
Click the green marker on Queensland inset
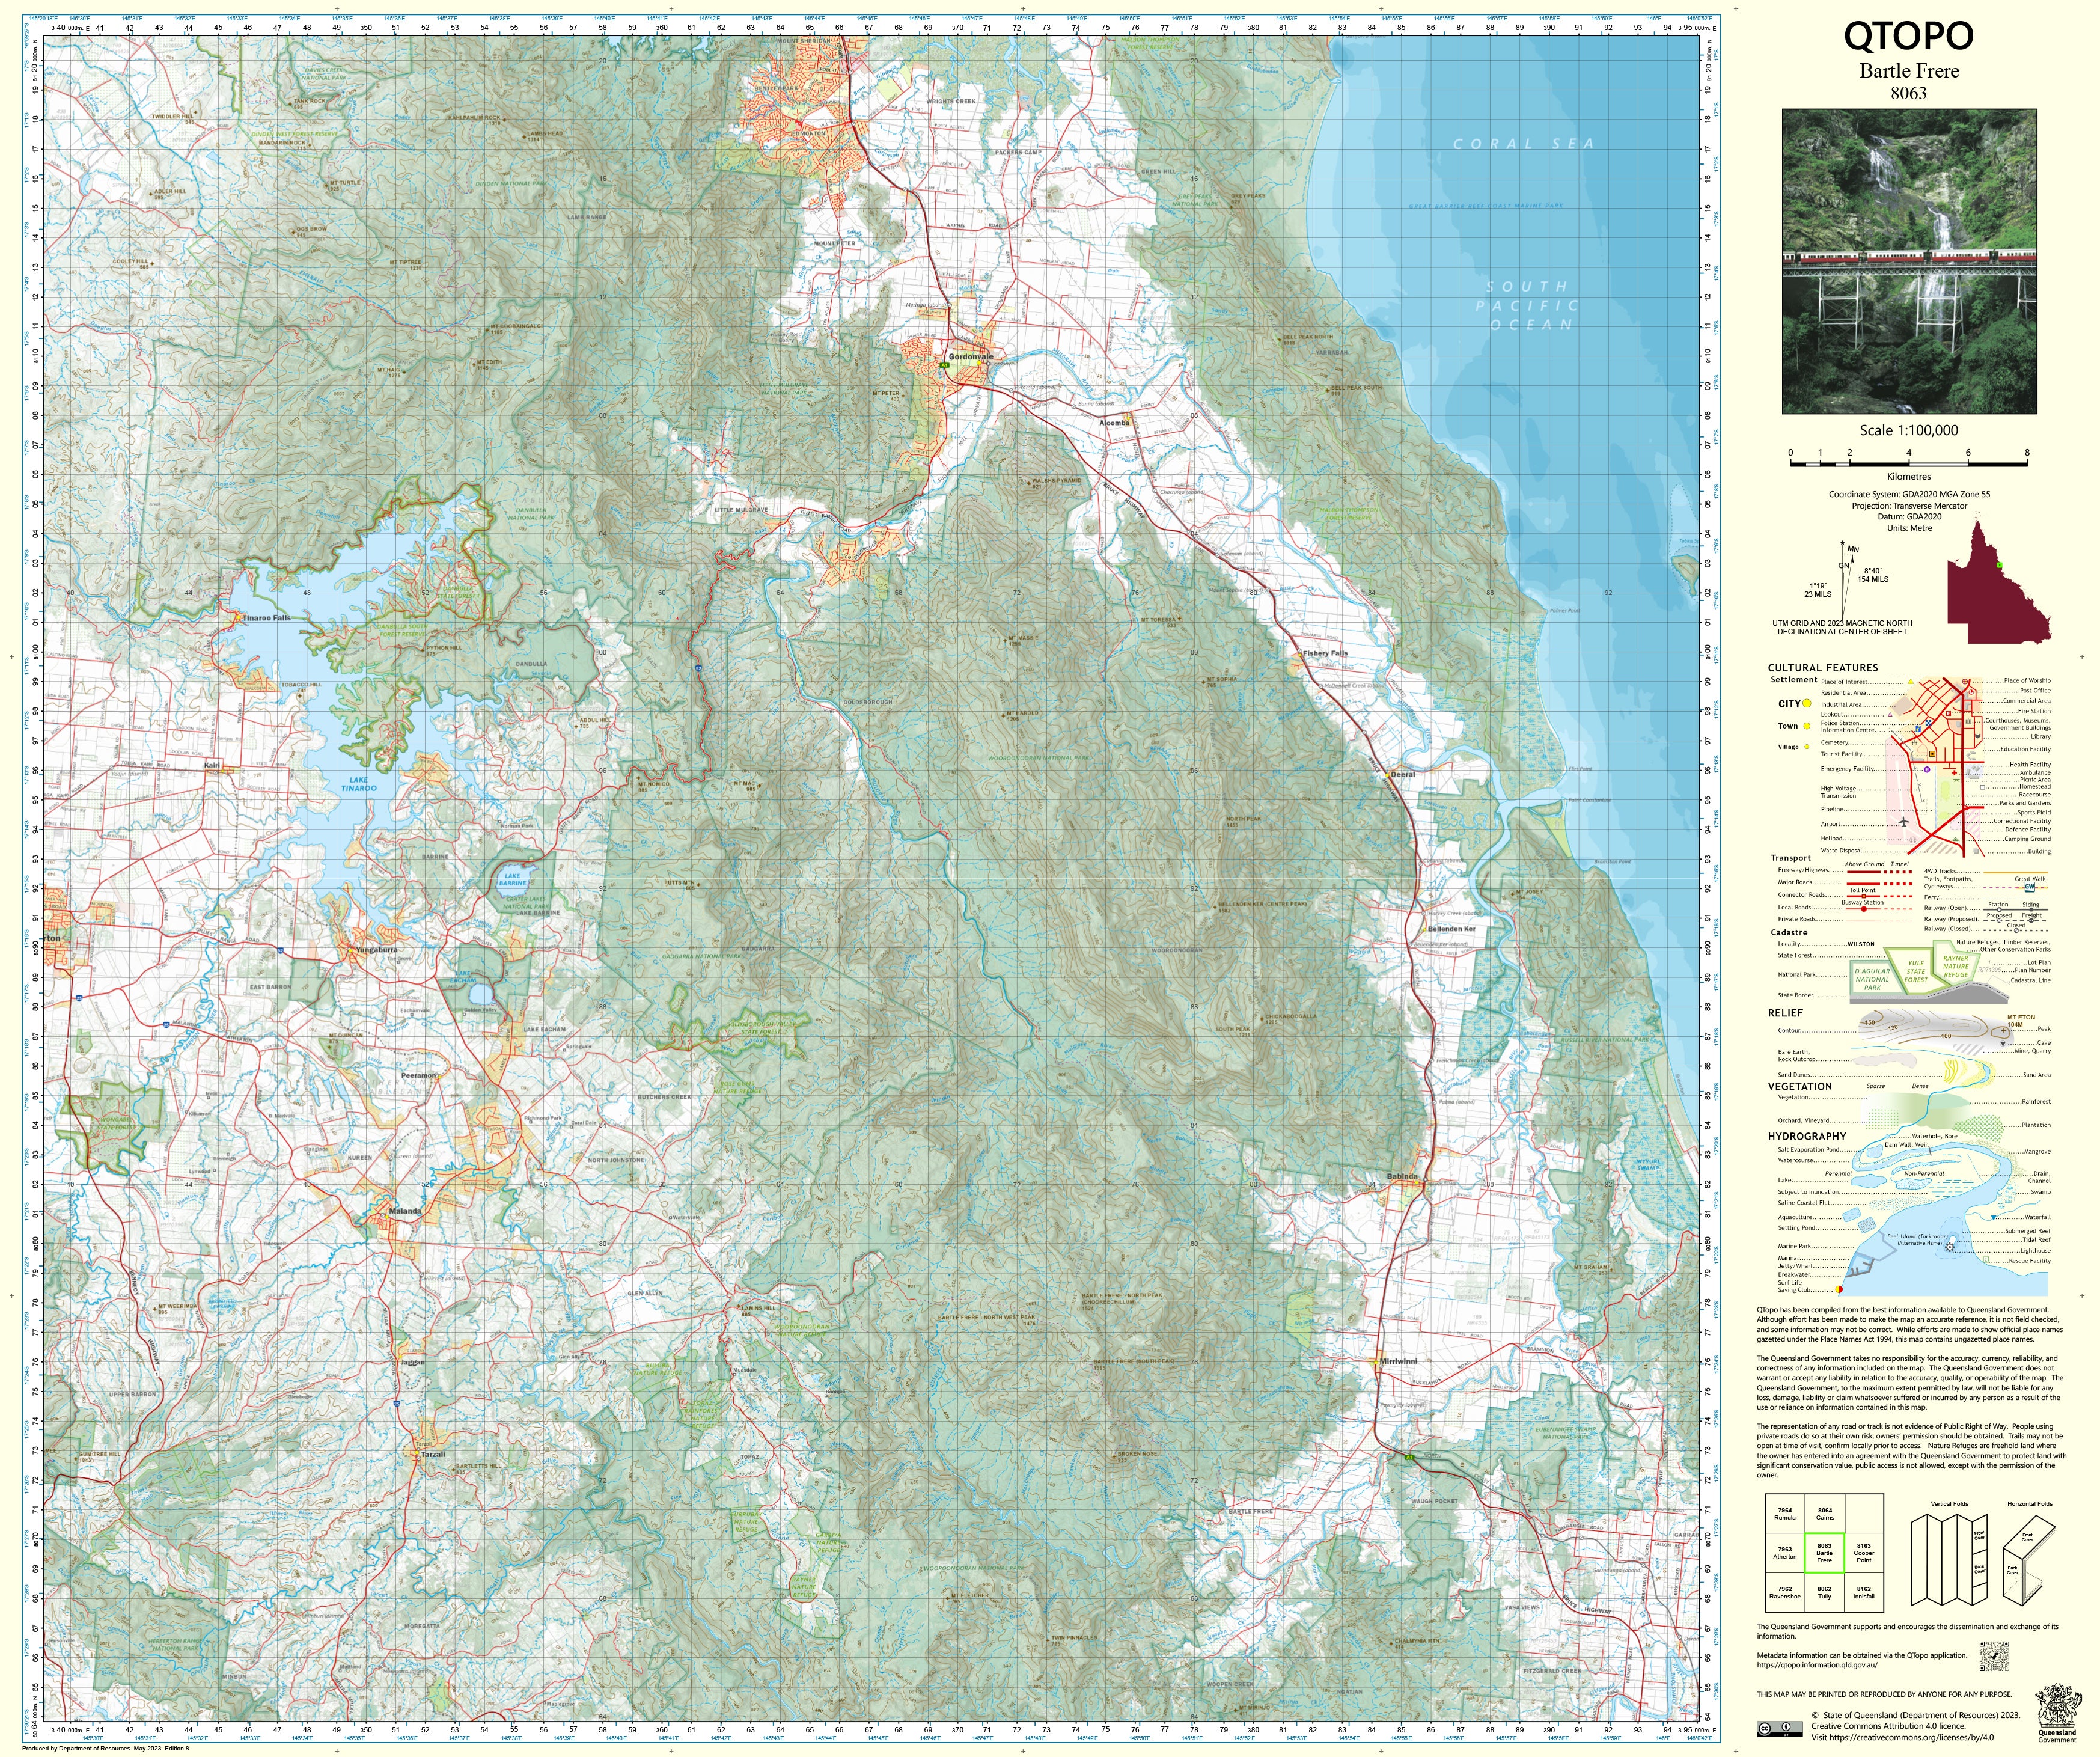click(1999, 565)
